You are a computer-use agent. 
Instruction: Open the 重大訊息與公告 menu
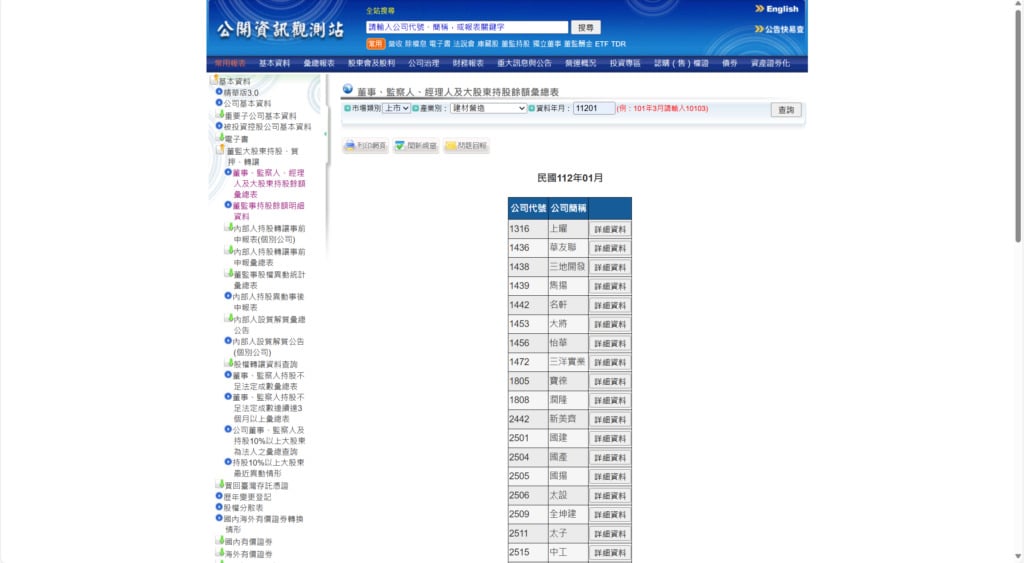[x=524, y=63]
